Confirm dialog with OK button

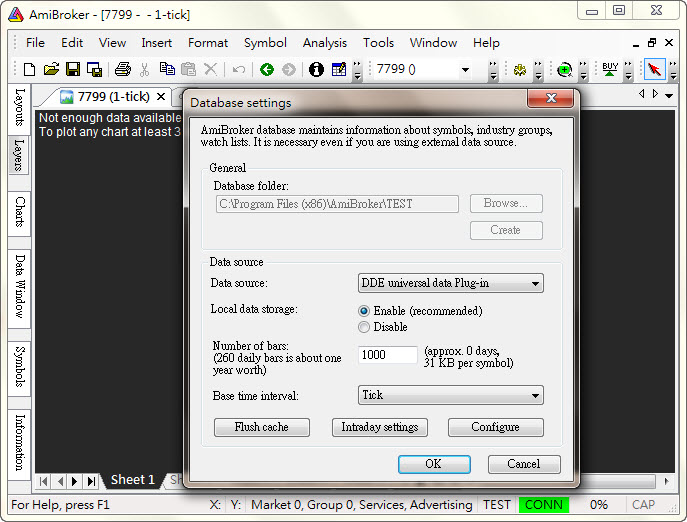pos(434,464)
